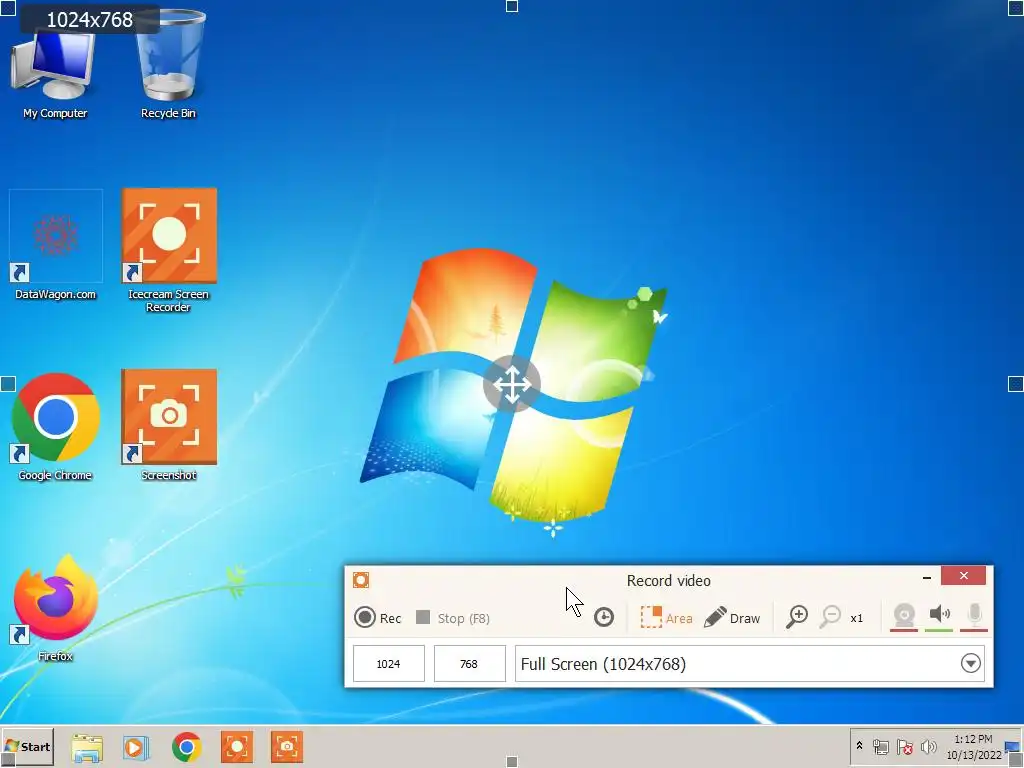Click the height field showing 768
The image size is (1024, 768).
pos(469,664)
